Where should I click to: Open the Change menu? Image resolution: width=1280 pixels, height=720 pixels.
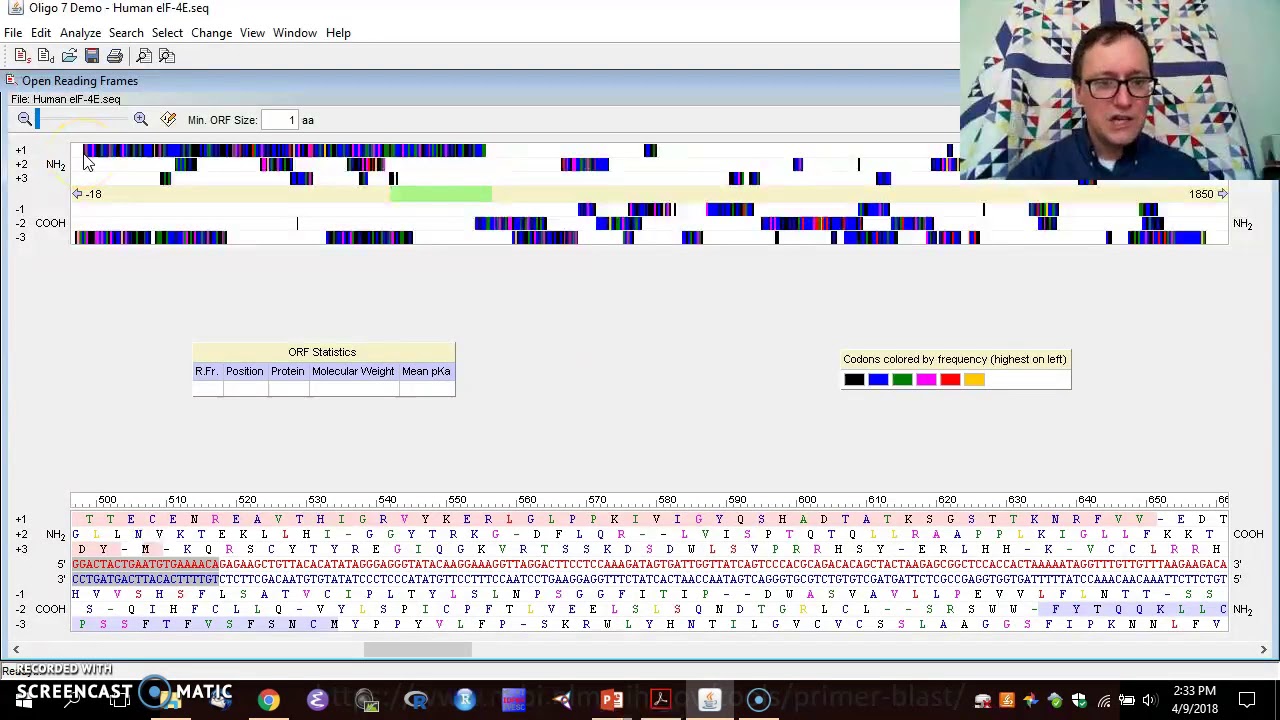pos(211,33)
